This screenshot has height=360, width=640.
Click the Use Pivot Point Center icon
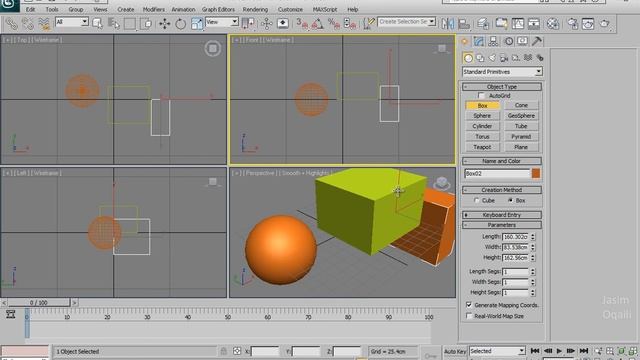coord(248,24)
